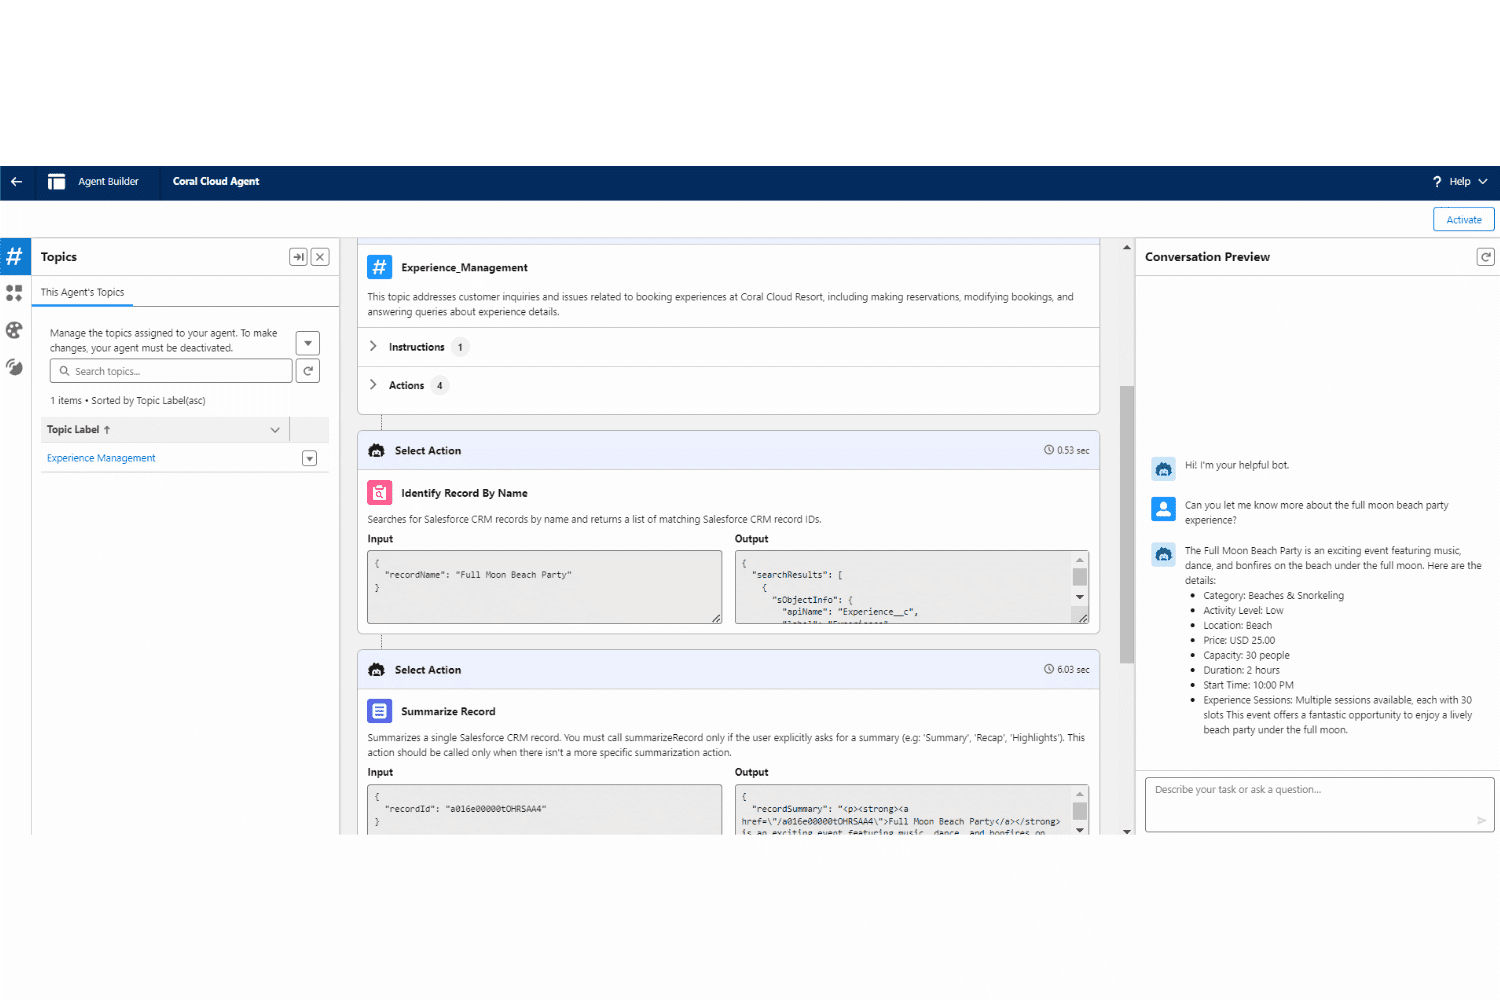Click the 'Price: USD 25.00' bullet
The height and width of the screenshot is (1000, 1500).
click(1239, 641)
